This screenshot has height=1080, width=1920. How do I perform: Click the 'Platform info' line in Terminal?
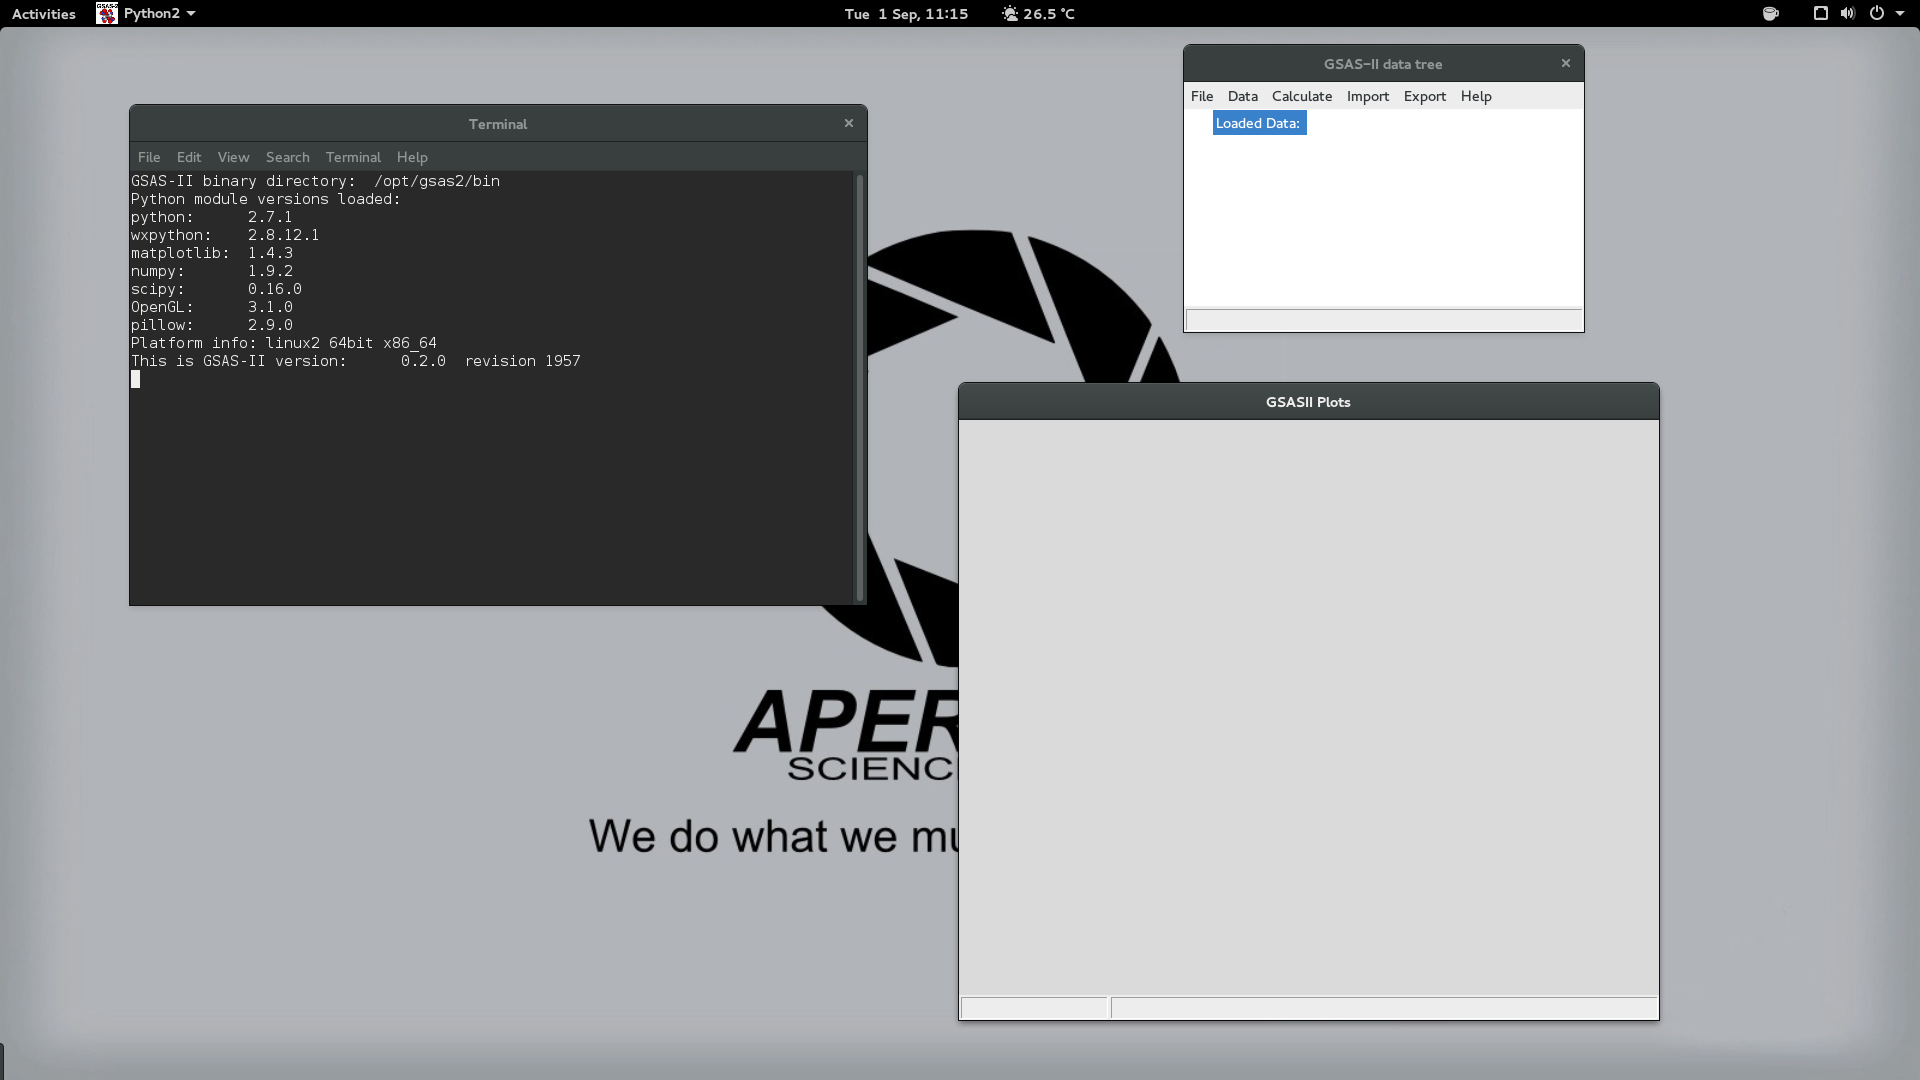tap(284, 343)
